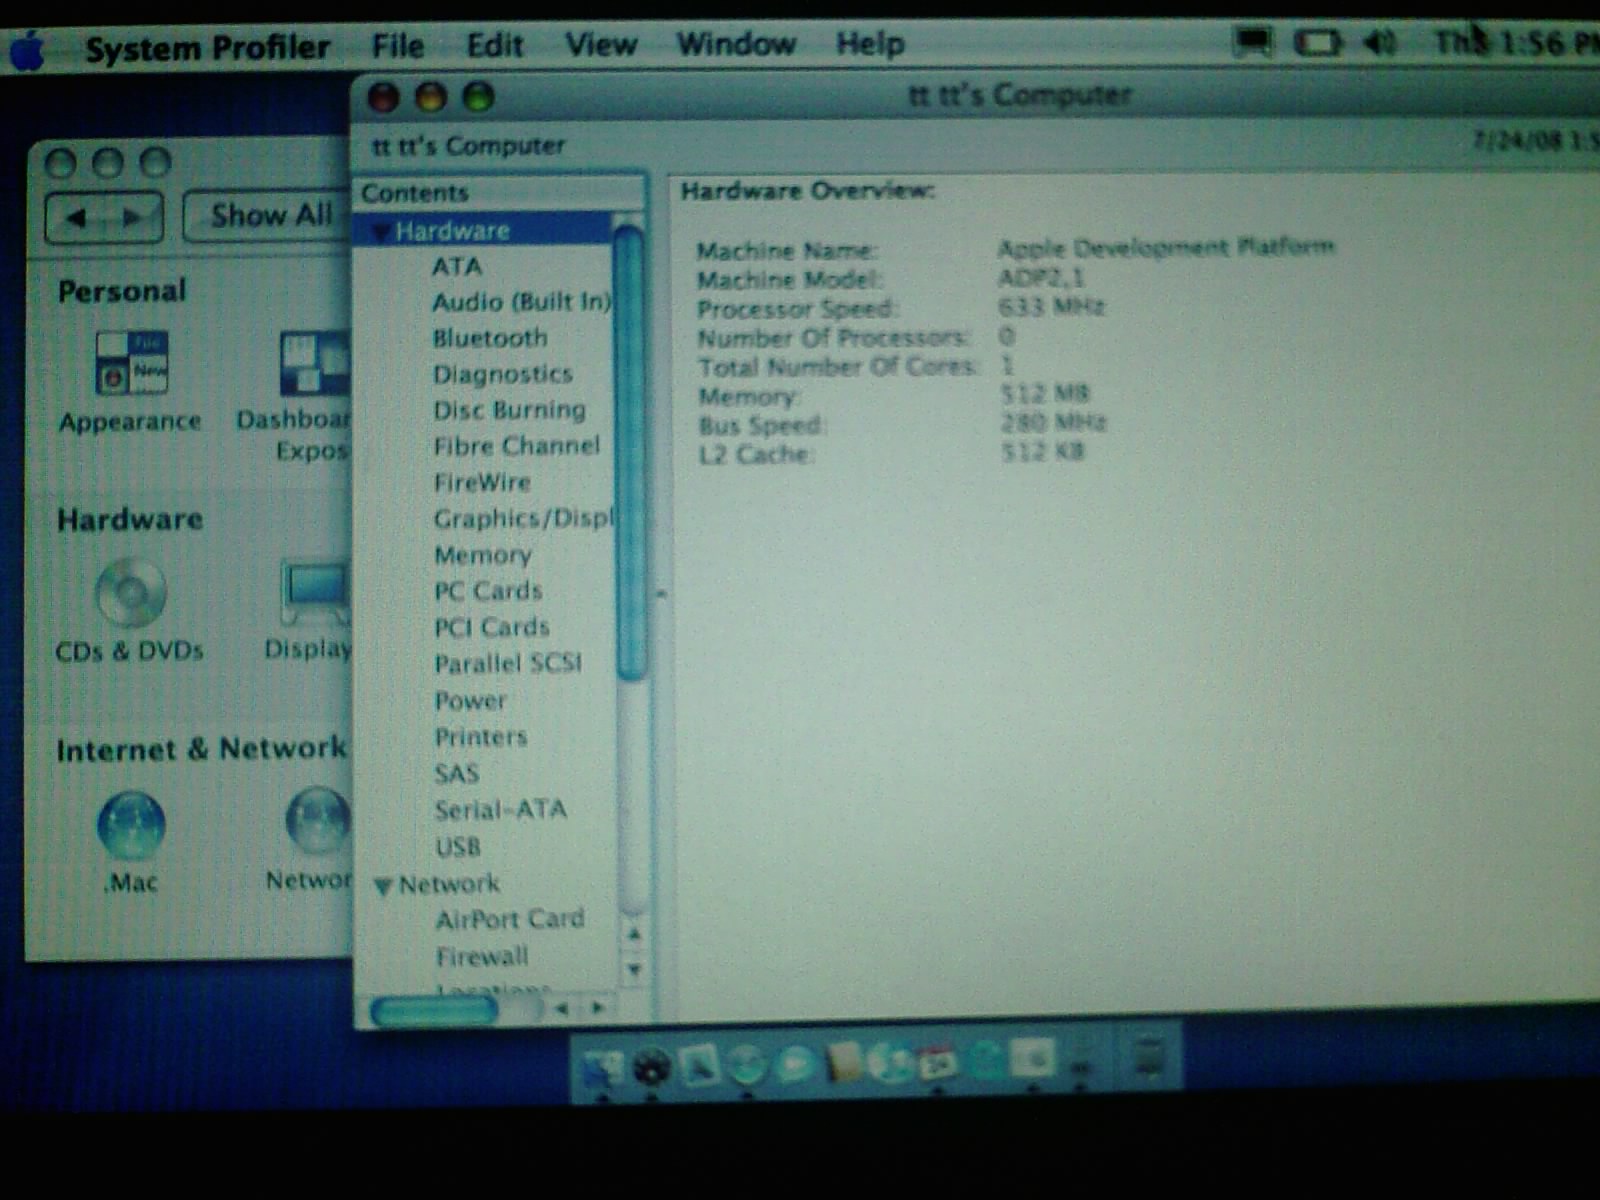Viewport: 1600px width, 1200px height.
Task: Open CDs & DVDs preferences icon
Action: pos(131,592)
